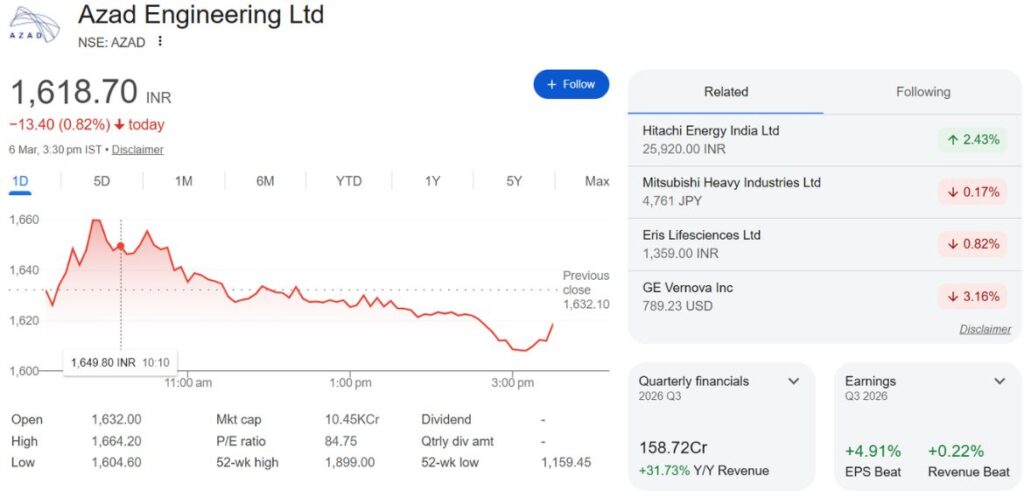Viewport: 1024px width, 504px height.
Task: Click the 3:00 pm axis label
Action: (513, 383)
